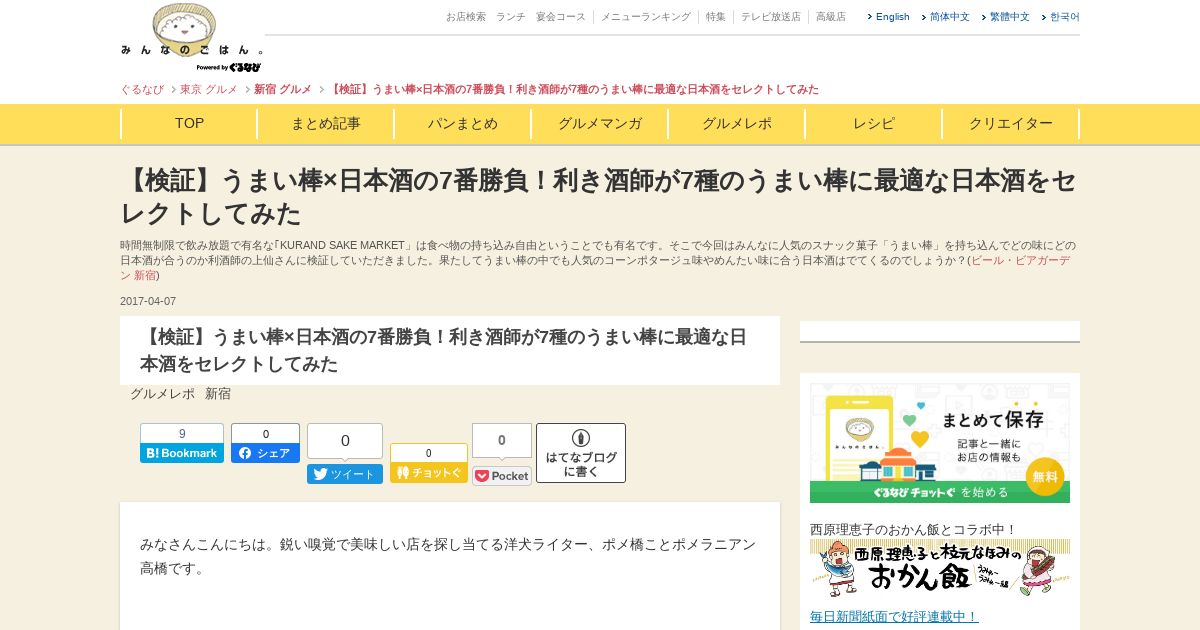The image size is (1200, 630).
Task: Click the グルメレポ category tag
Action: pyautogui.click(x=162, y=394)
